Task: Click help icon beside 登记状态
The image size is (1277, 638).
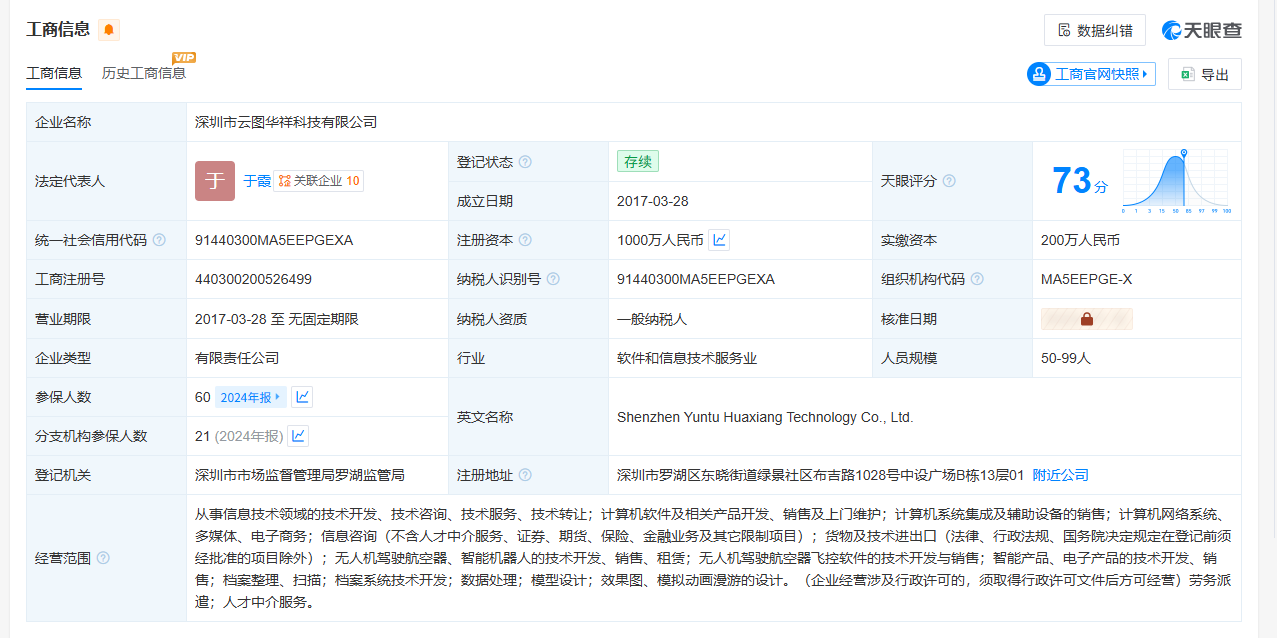Action: coord(525,162)
